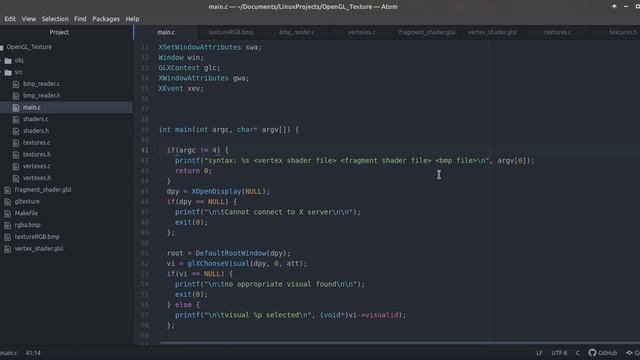Click the GitHub octocat icon in status bar
The image size is (640, 360).
pyautogui.click(x=592, y=353)
